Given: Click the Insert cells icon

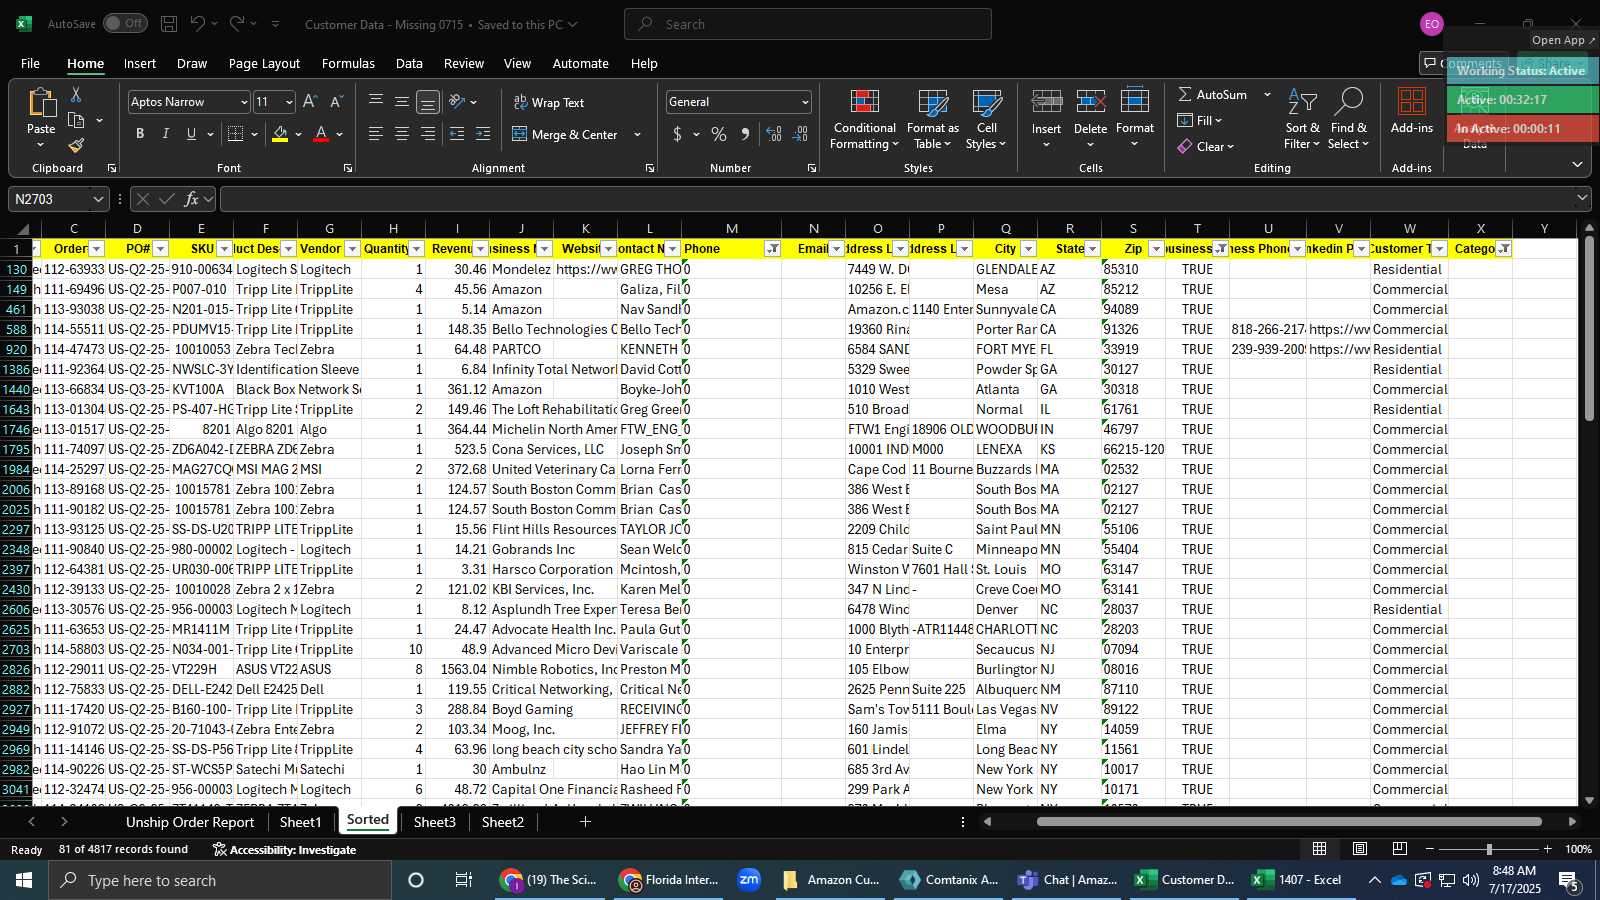Looking at the screenshot, I should pyautogui.click(x=1046, y=102).
